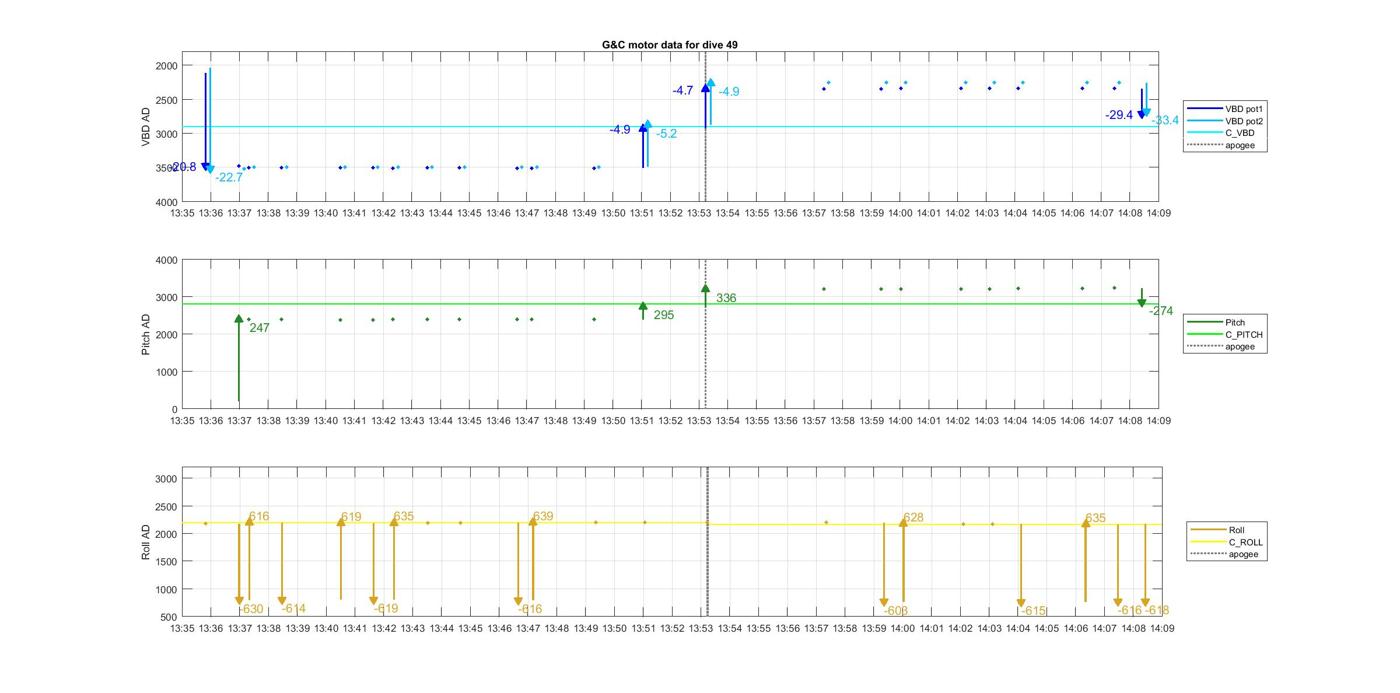Click the 'Pitch AD' y-axis label

pos(146,334)
